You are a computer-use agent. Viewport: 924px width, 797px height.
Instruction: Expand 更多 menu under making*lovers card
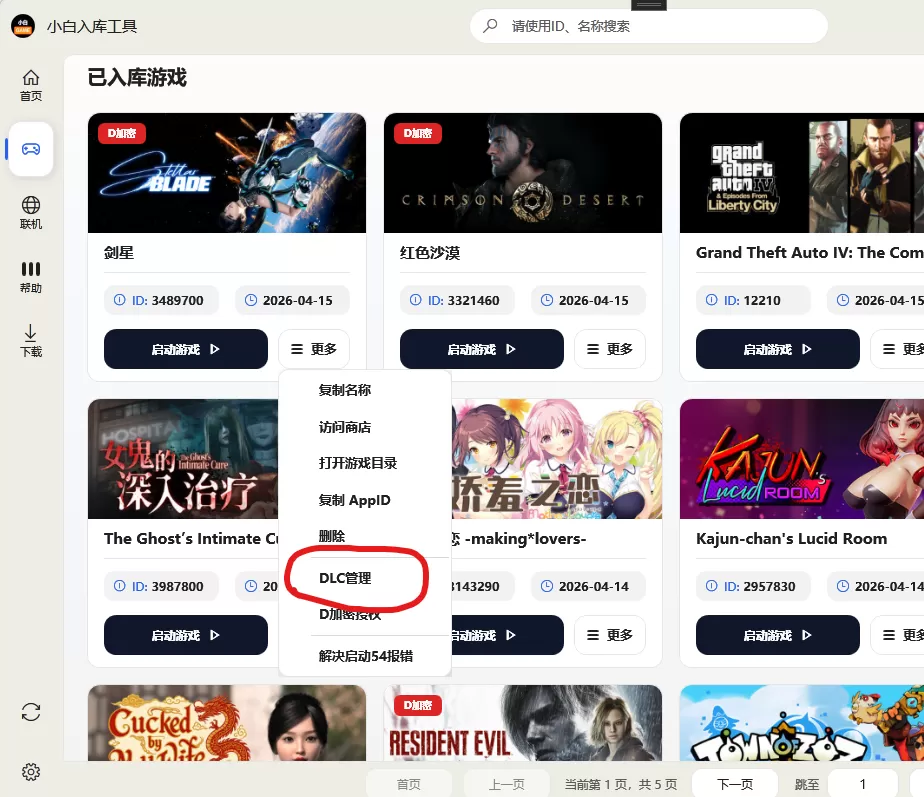[610, 635]
